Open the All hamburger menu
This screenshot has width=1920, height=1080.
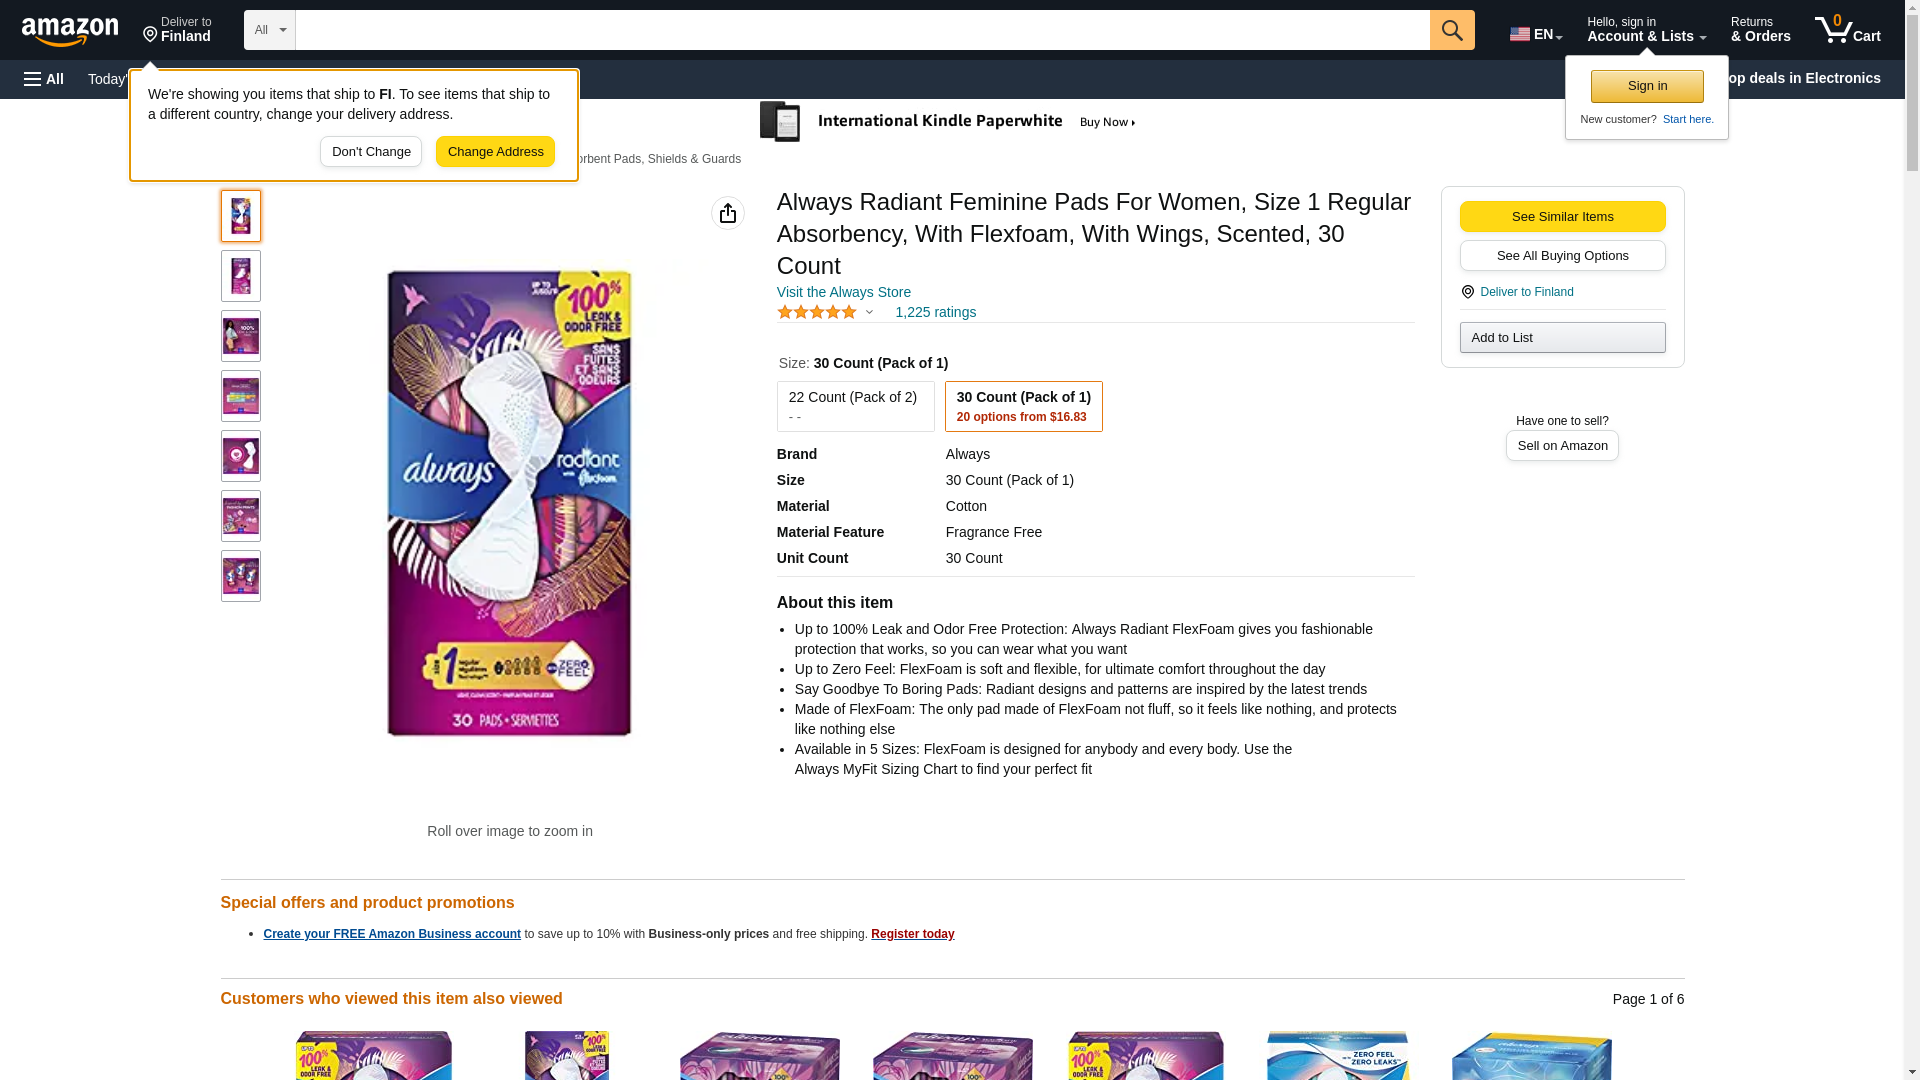coord(44,79)
